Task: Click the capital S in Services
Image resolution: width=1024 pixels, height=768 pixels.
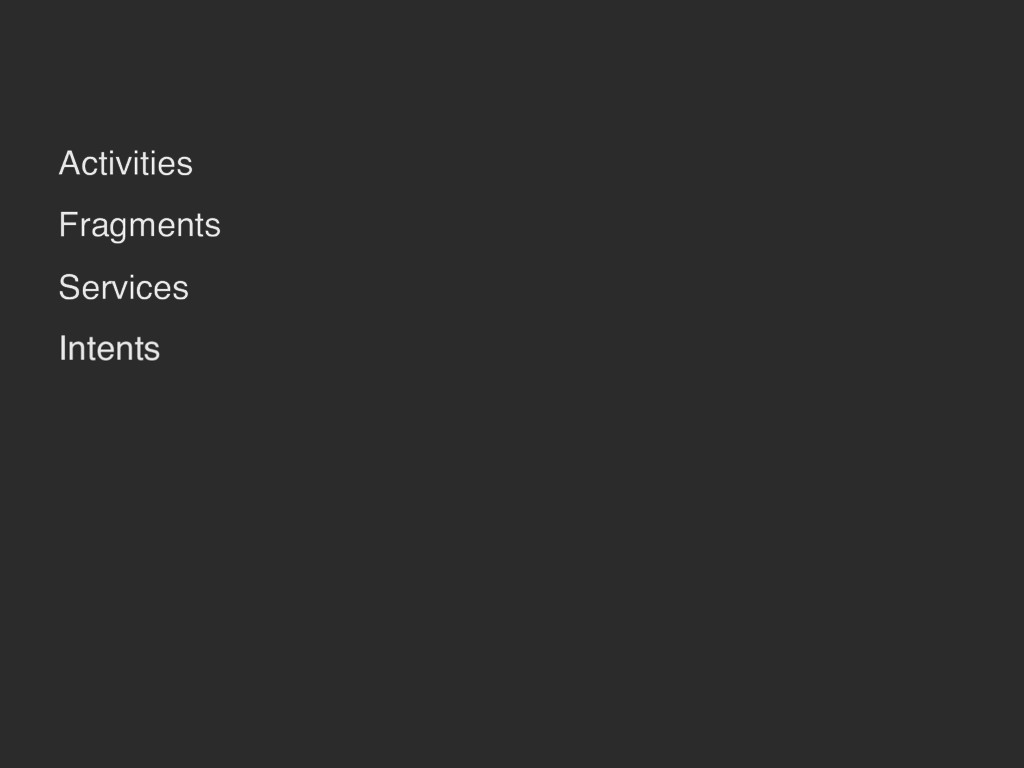Action: [x=69, y=287]
